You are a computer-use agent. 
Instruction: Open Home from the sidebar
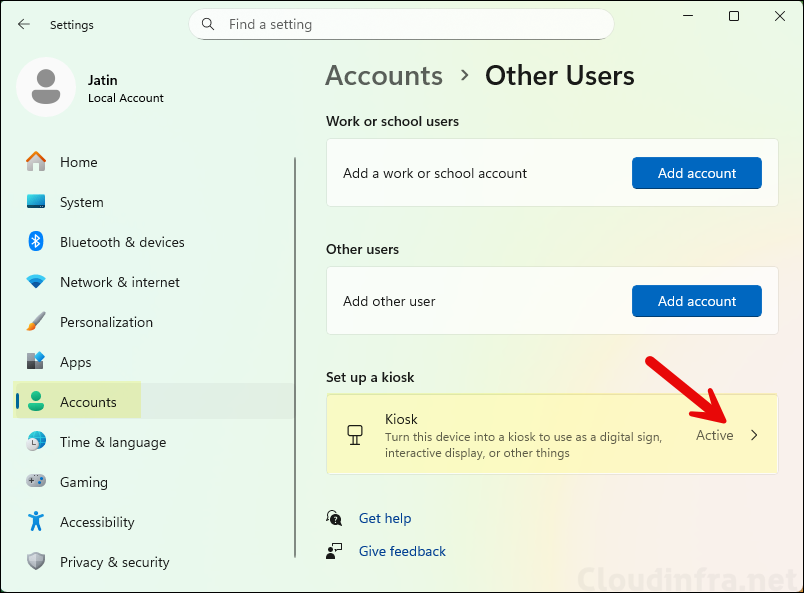click(x=77, y=162)
